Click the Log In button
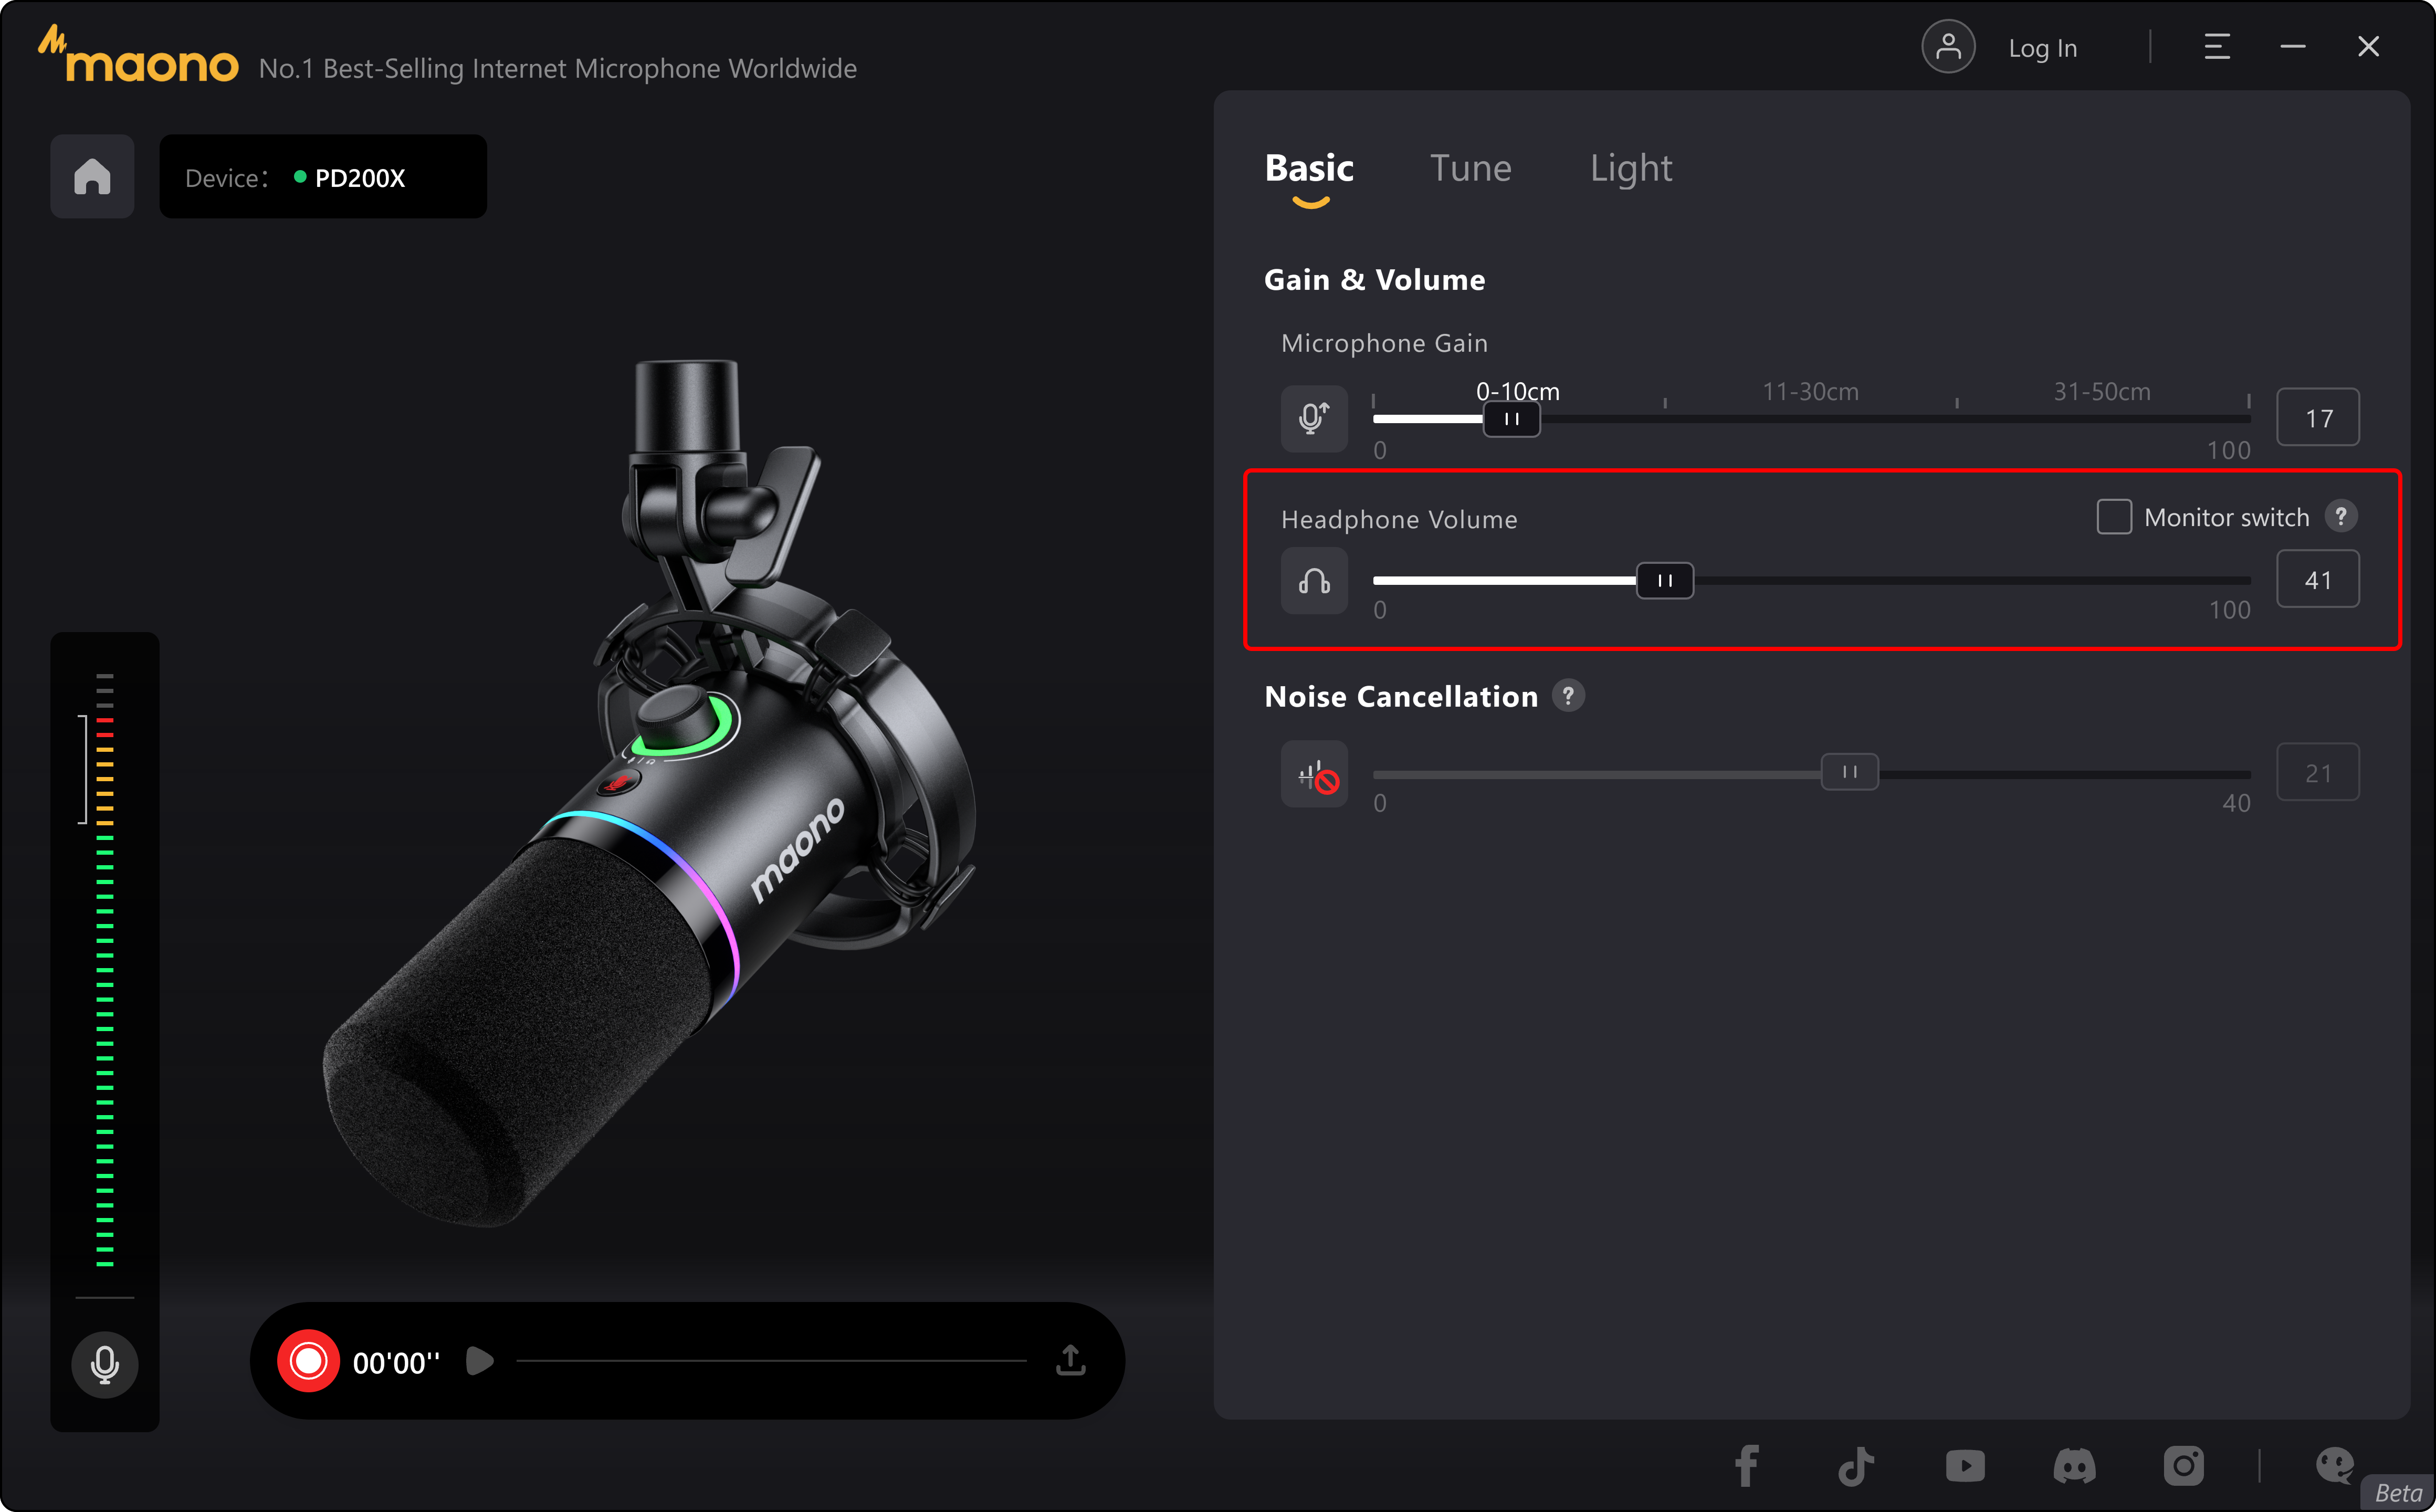Viewport: 2436px width, 1512px height. pos(2042,47)
